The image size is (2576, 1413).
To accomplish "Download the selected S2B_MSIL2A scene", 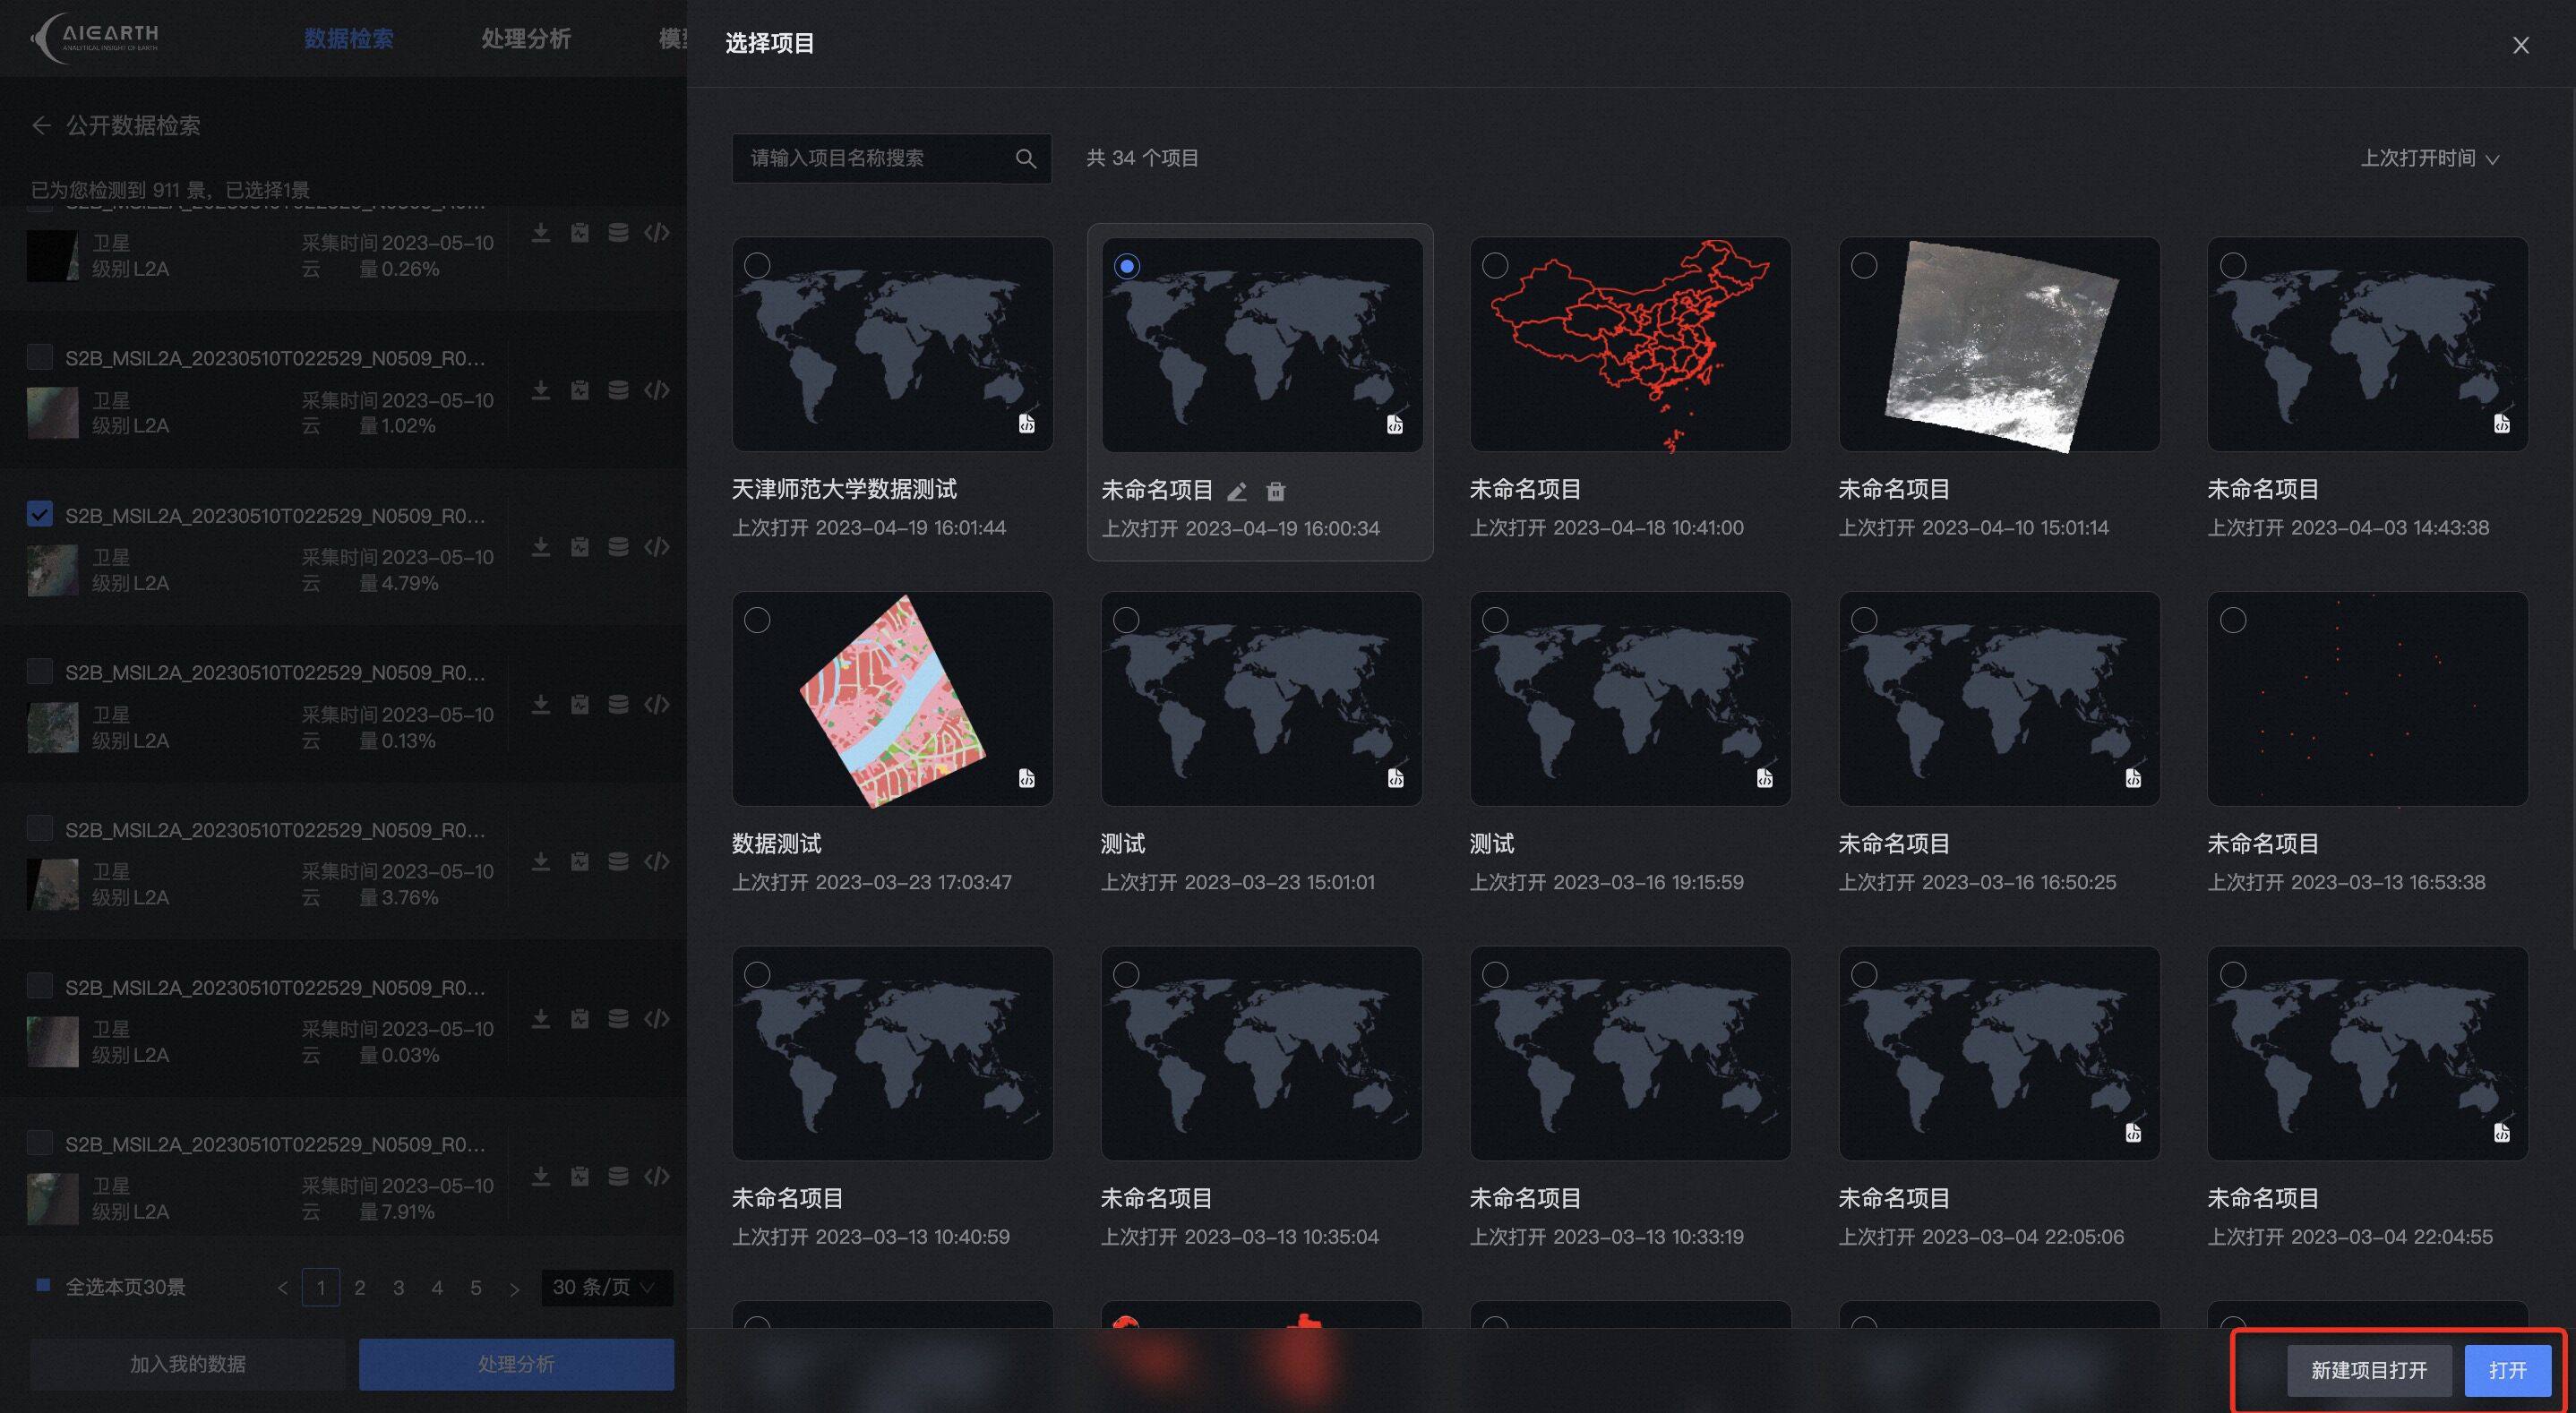I will point(541,546).
